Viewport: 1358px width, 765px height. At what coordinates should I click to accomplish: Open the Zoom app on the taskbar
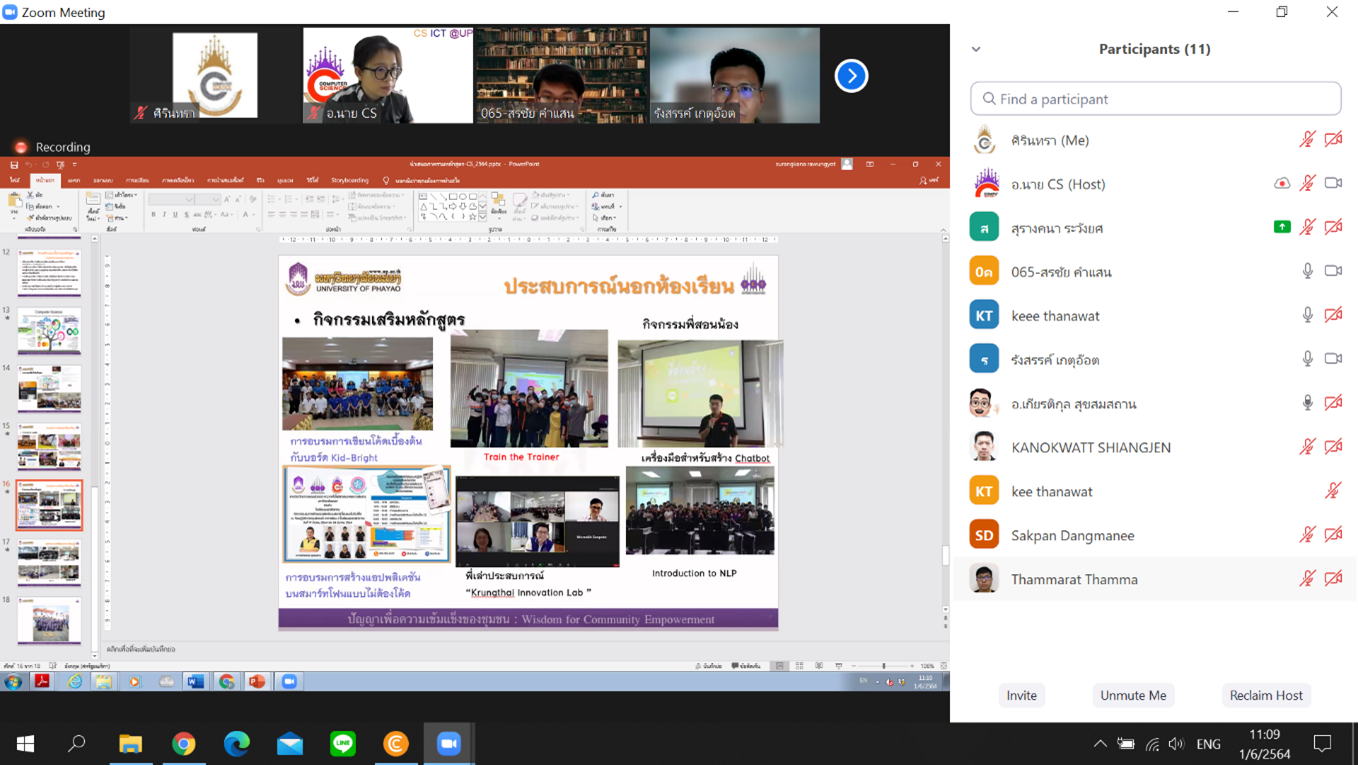pos(448,743)
